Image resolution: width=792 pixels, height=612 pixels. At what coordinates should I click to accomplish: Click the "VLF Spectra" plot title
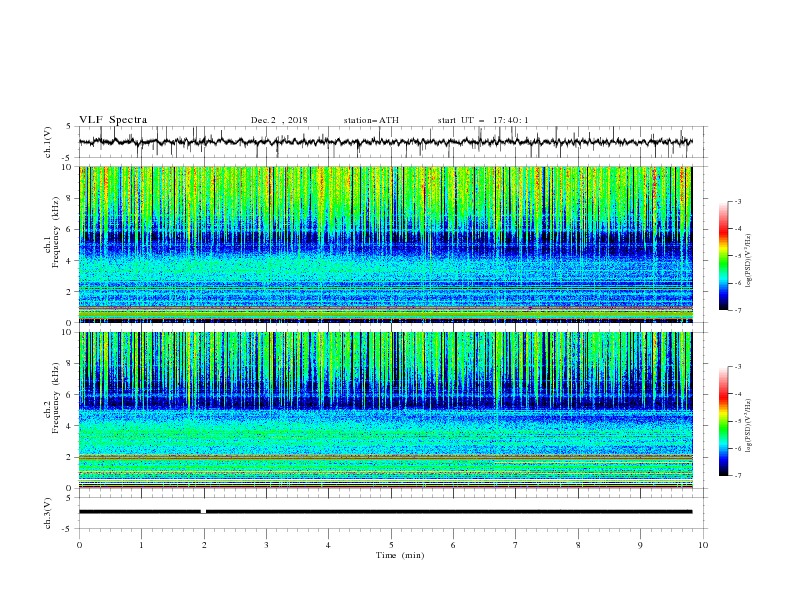point(113,120)
